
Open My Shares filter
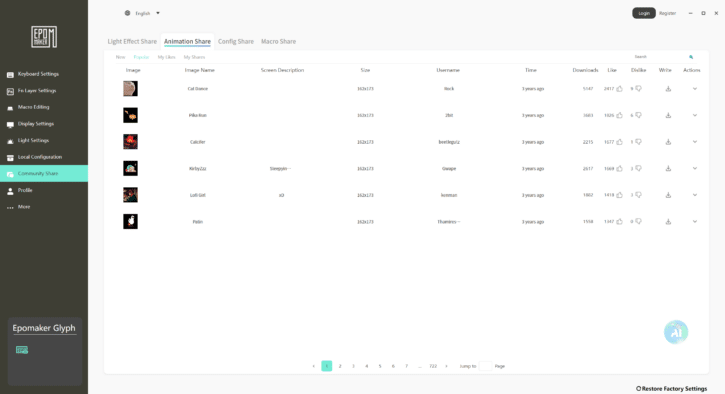pyautogui.click(x=194, y=57)
